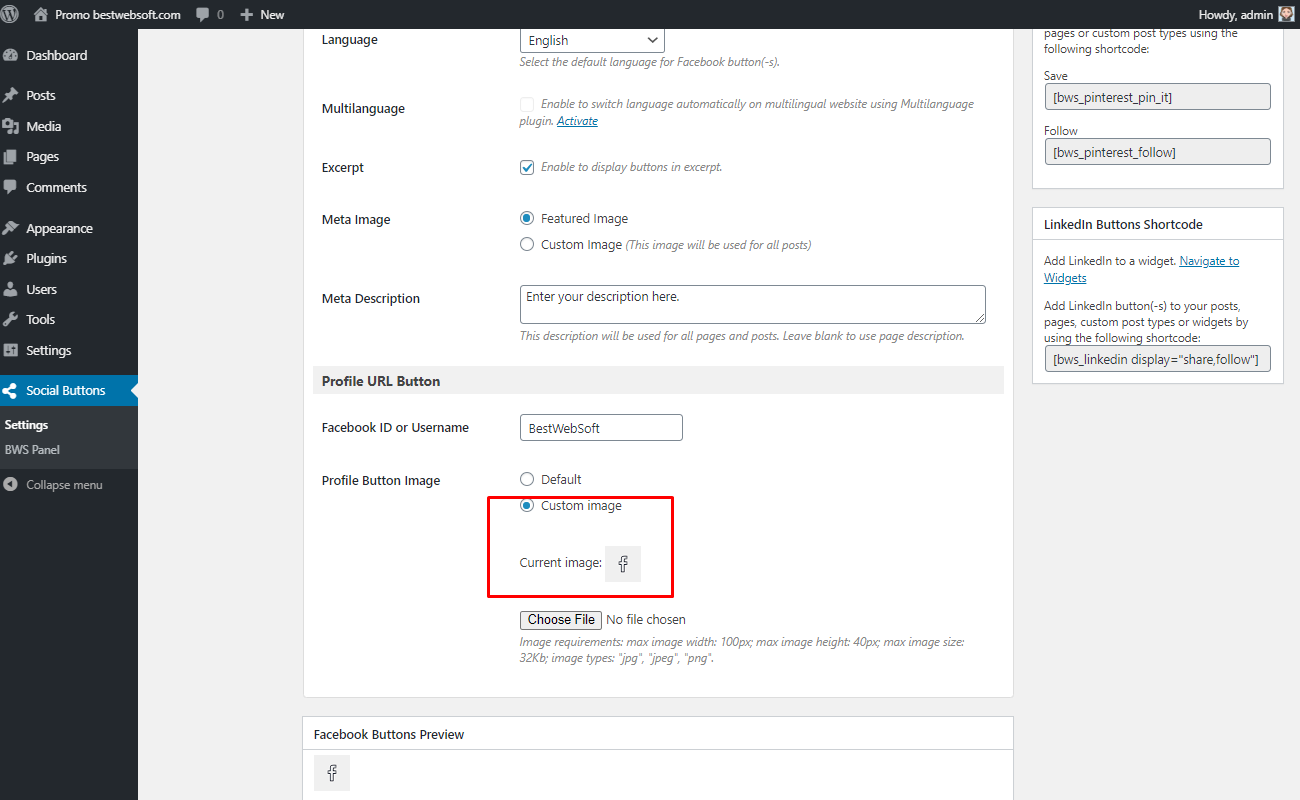Click the Tools wrench icon

pos(11,319)
